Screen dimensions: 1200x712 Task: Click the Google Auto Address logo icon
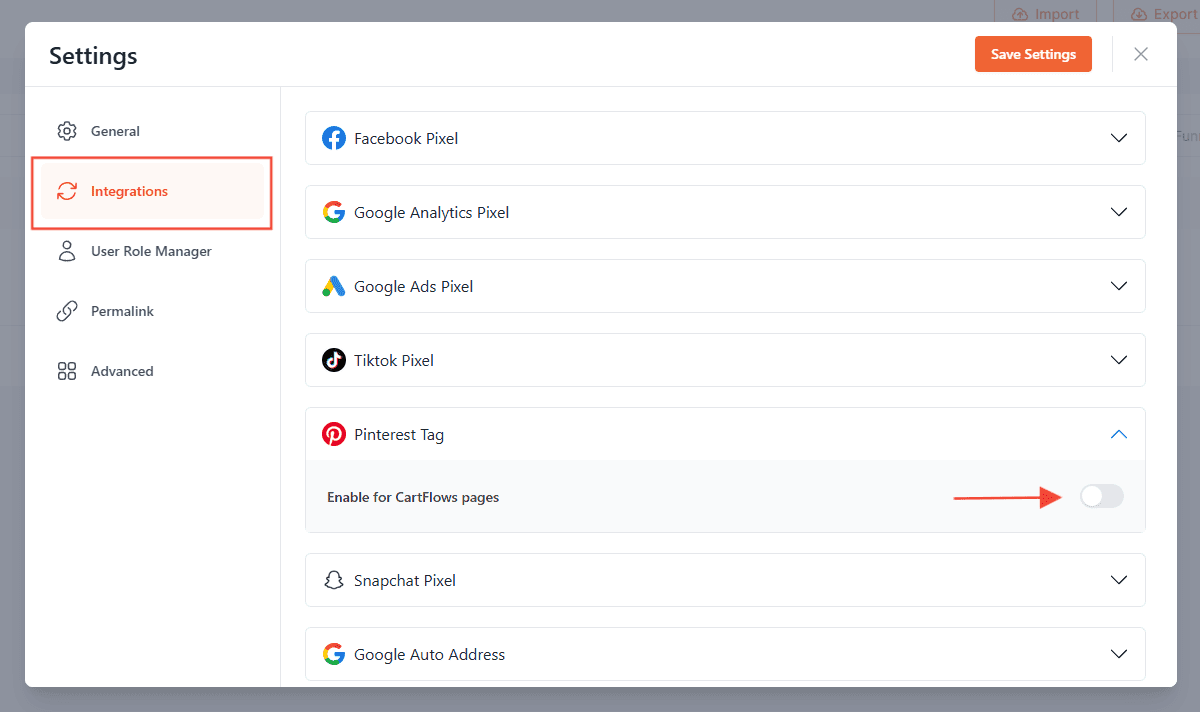coord(334,654)
